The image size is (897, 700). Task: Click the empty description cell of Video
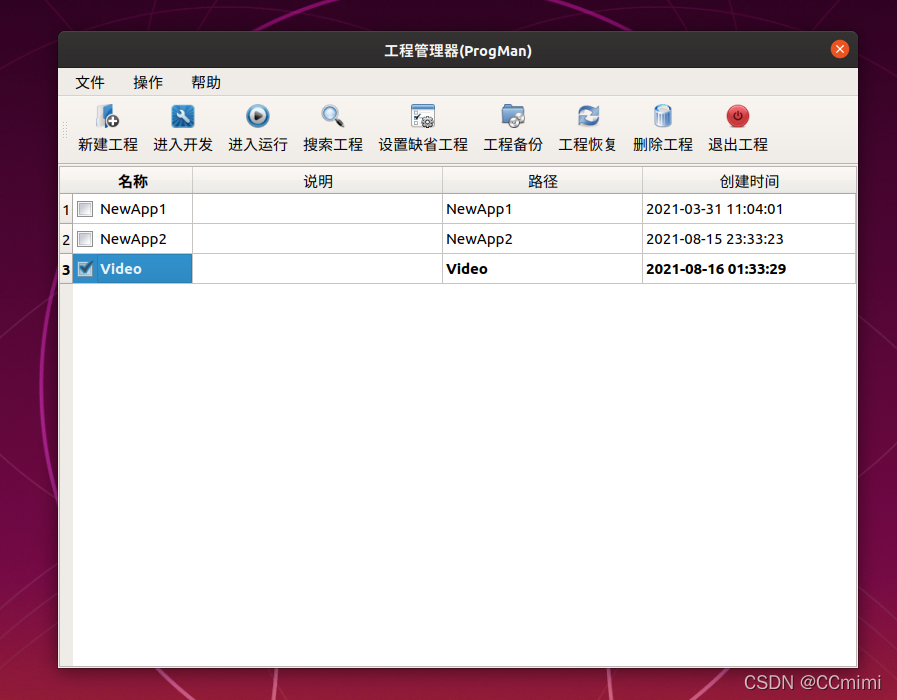point(317,269)
